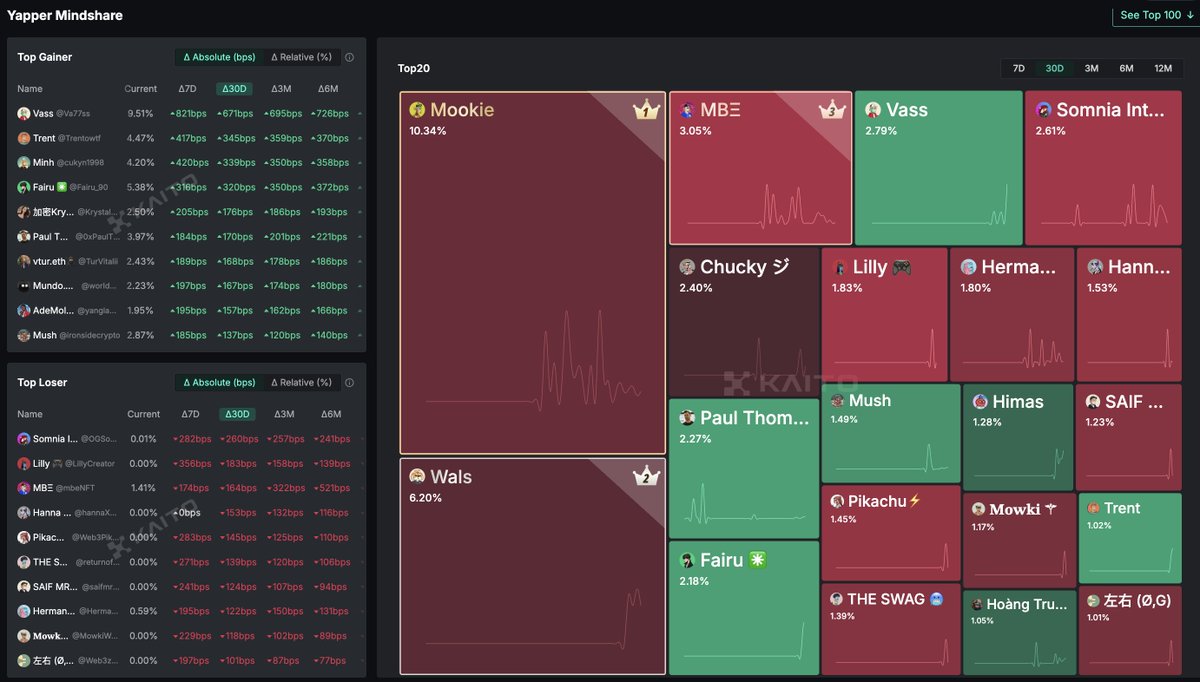Click Fairu avatar in the treemap tile
The image size is (1200, 682).
687,560
